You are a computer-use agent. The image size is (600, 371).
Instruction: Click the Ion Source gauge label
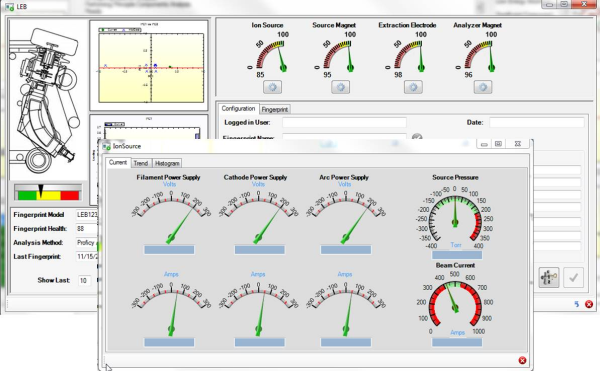(267, 25)
